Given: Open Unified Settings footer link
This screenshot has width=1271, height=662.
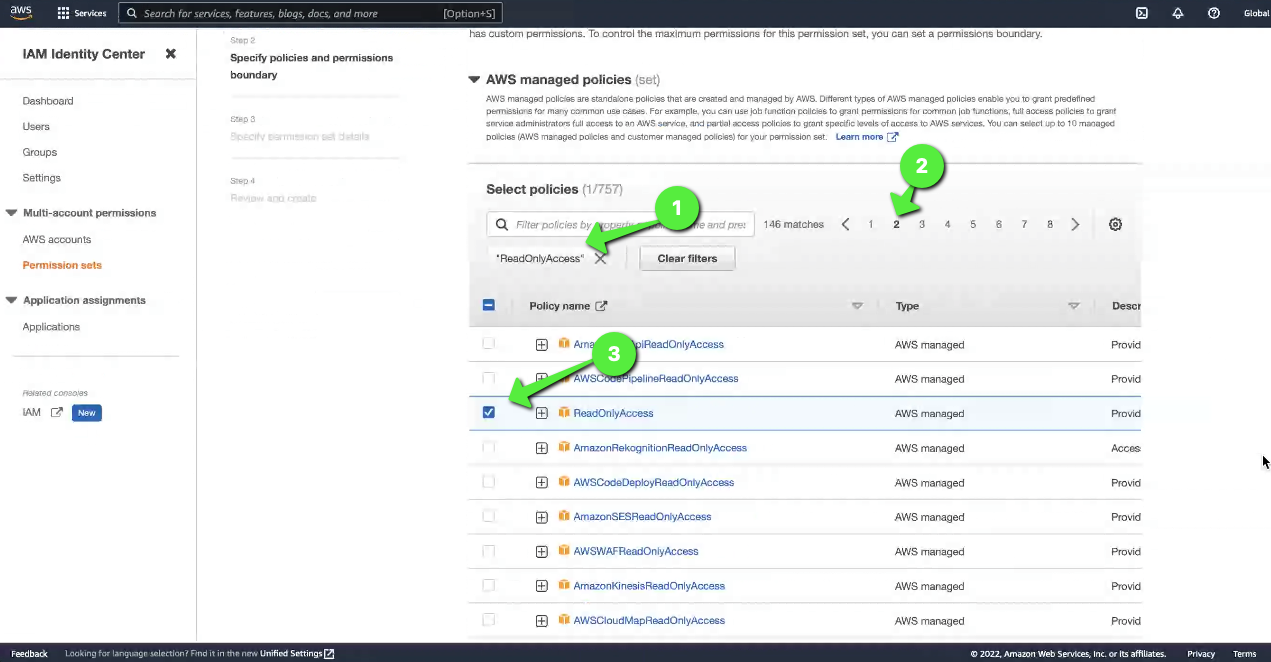Looking at the screenshot, I should [x=297, y=654].
